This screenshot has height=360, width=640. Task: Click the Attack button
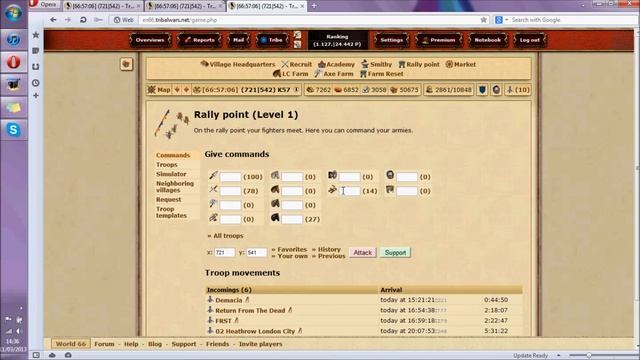(362, 253)
